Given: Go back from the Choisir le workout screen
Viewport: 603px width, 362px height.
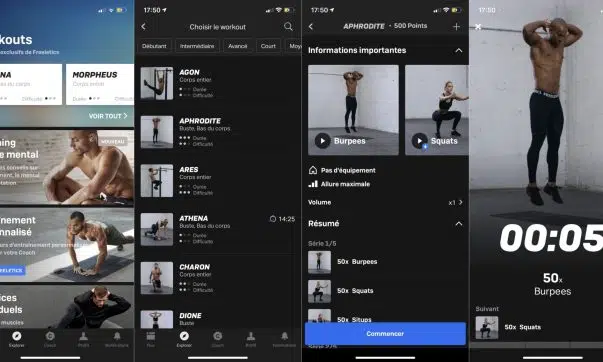Looking at the screenshot, I should point(143,27).
